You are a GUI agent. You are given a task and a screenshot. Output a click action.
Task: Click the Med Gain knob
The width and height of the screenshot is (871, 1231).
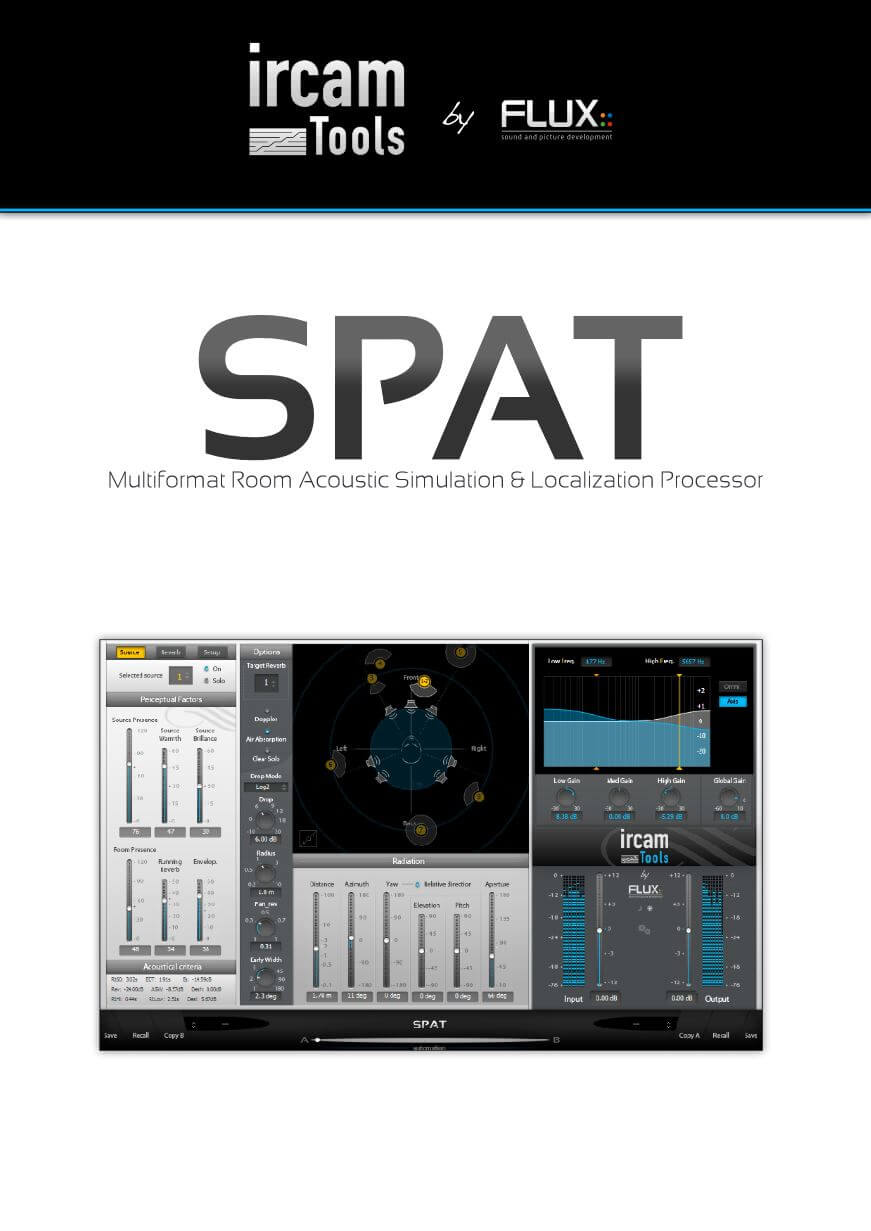(x=619, y=796)
